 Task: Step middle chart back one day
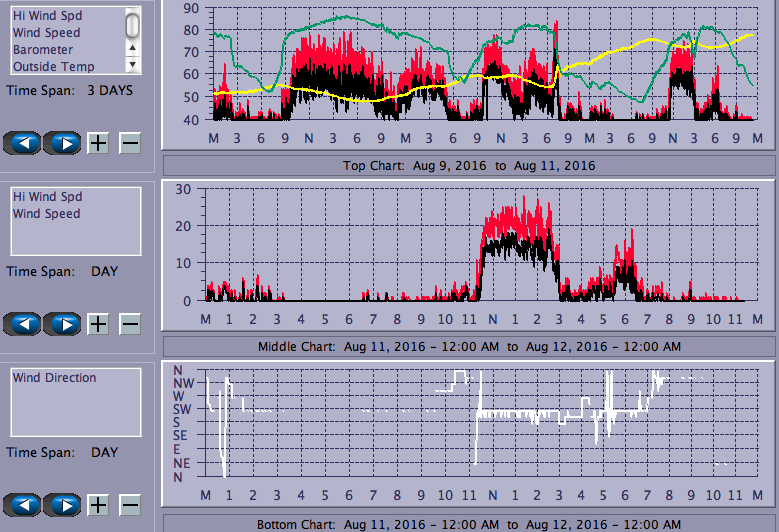click(24, 324)
